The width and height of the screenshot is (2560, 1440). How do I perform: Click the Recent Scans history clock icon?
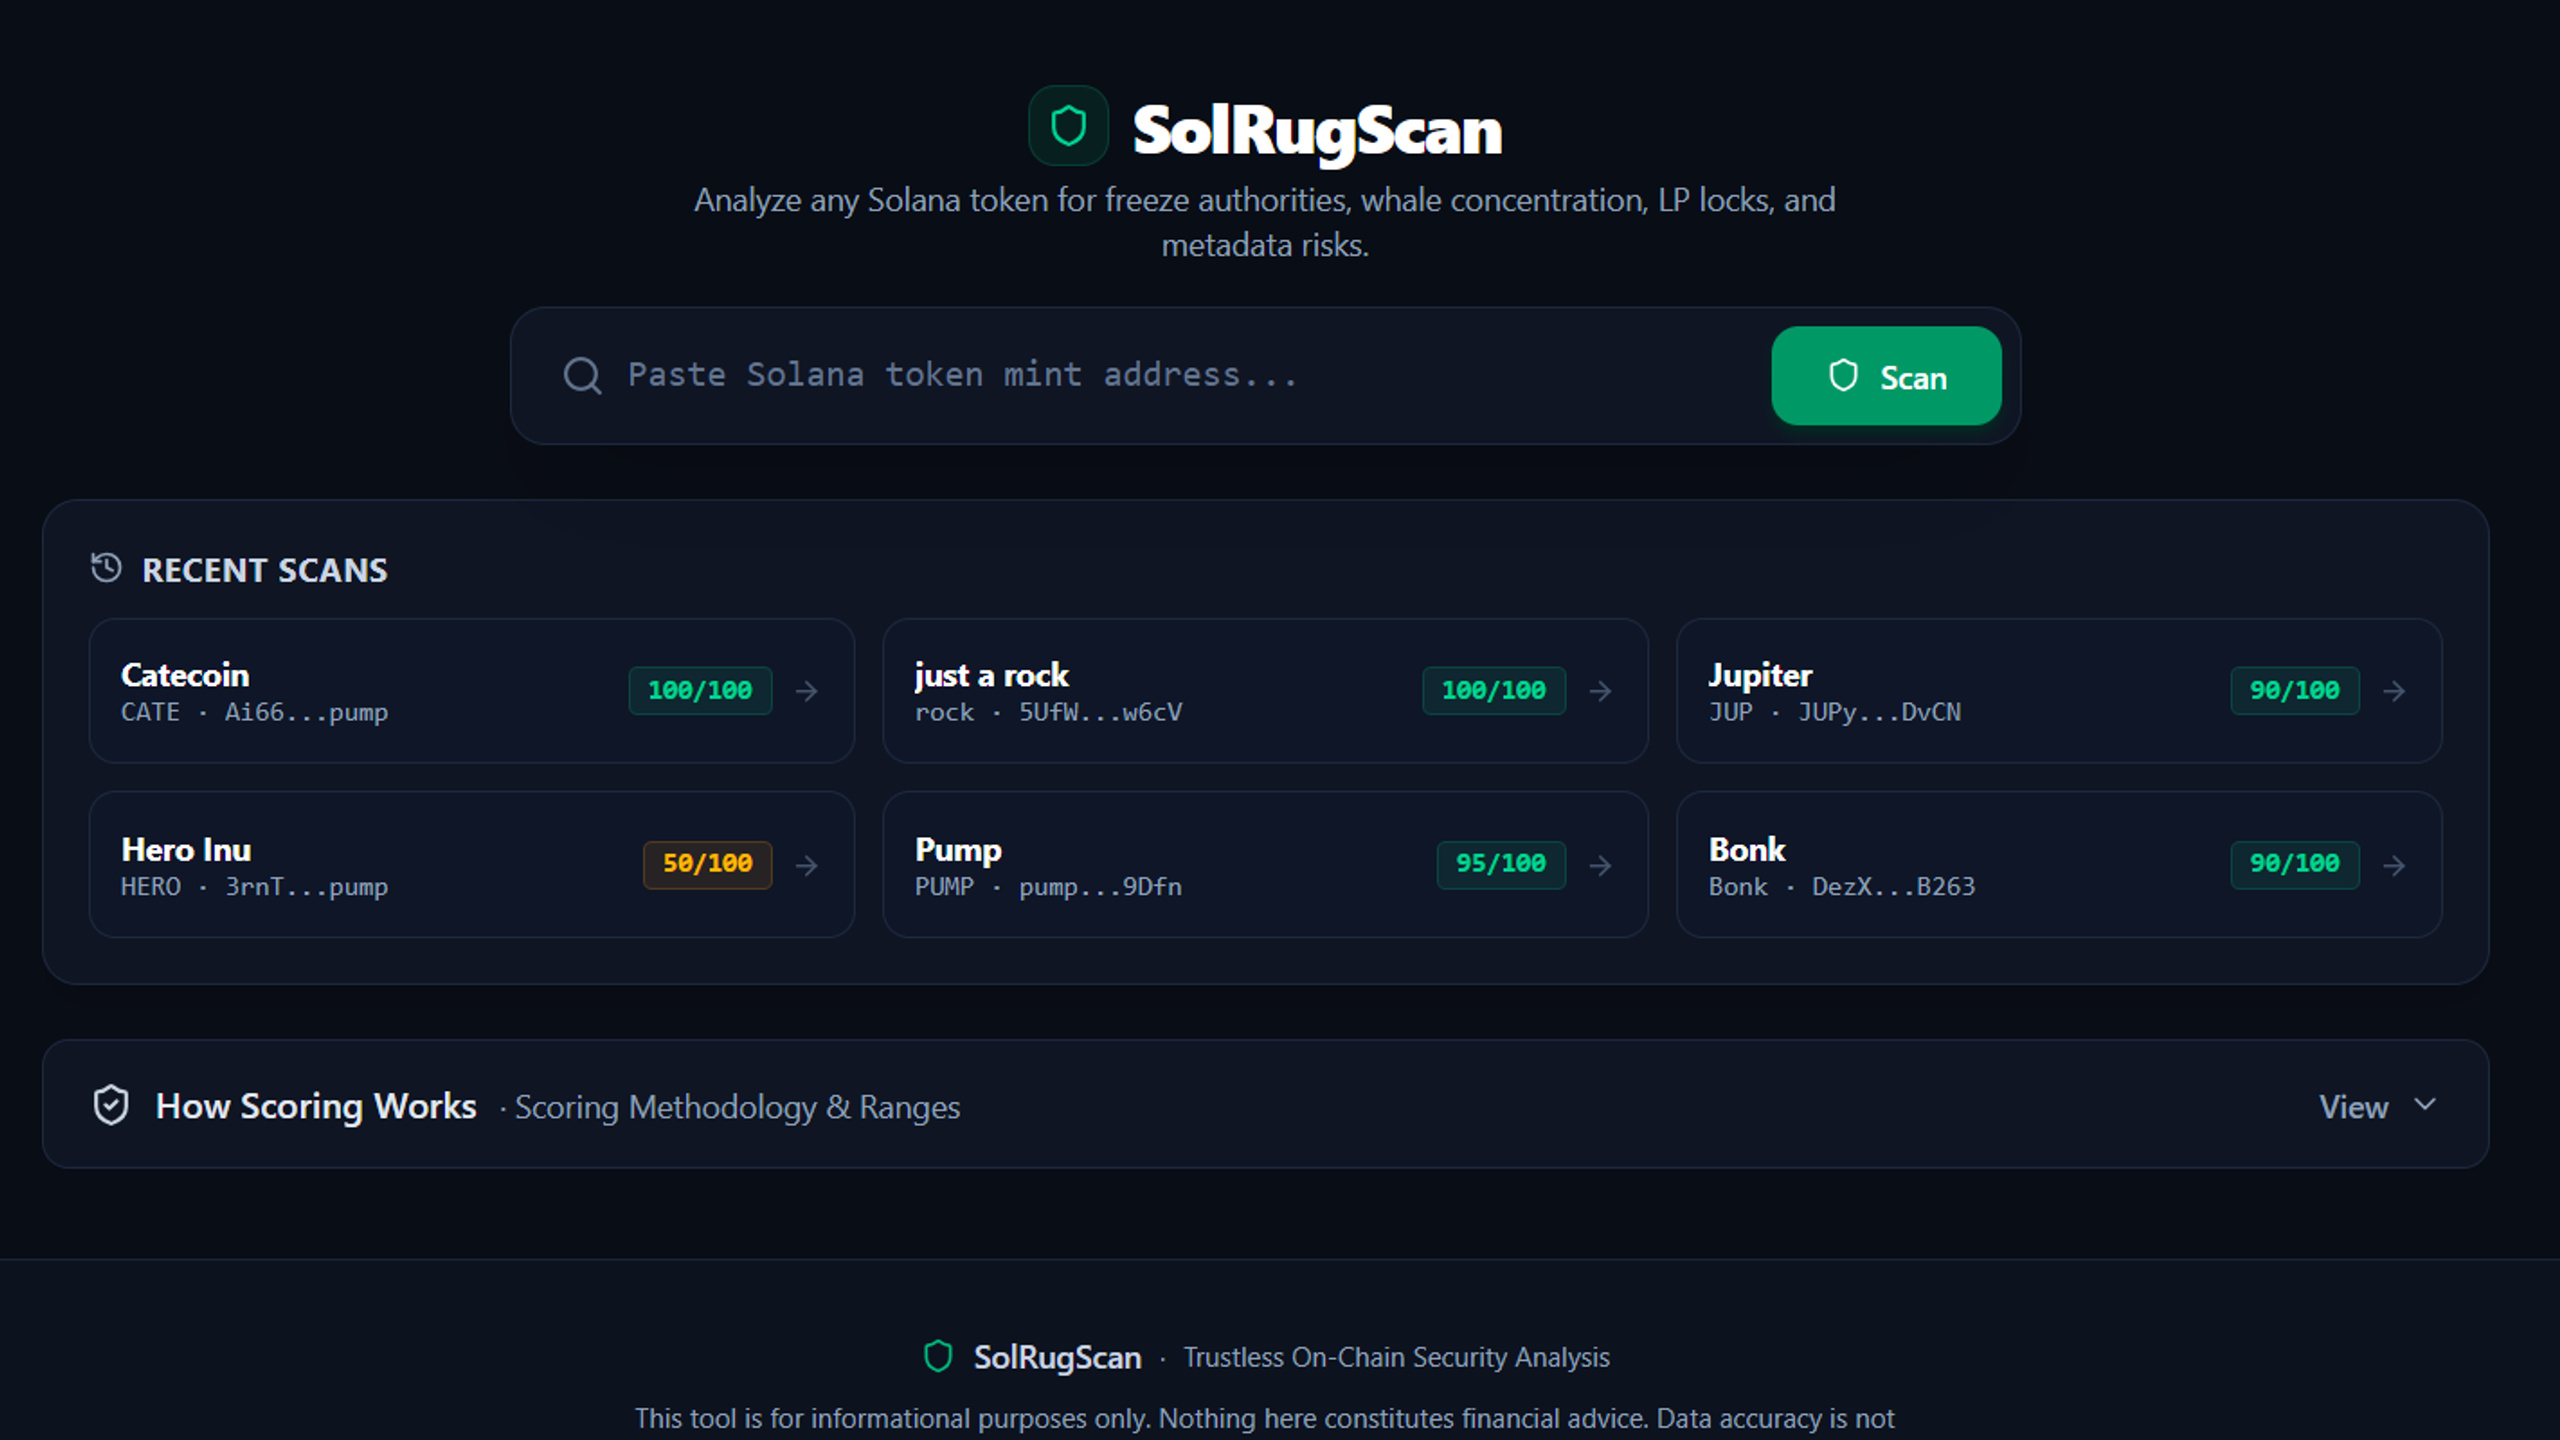point(106,568)
